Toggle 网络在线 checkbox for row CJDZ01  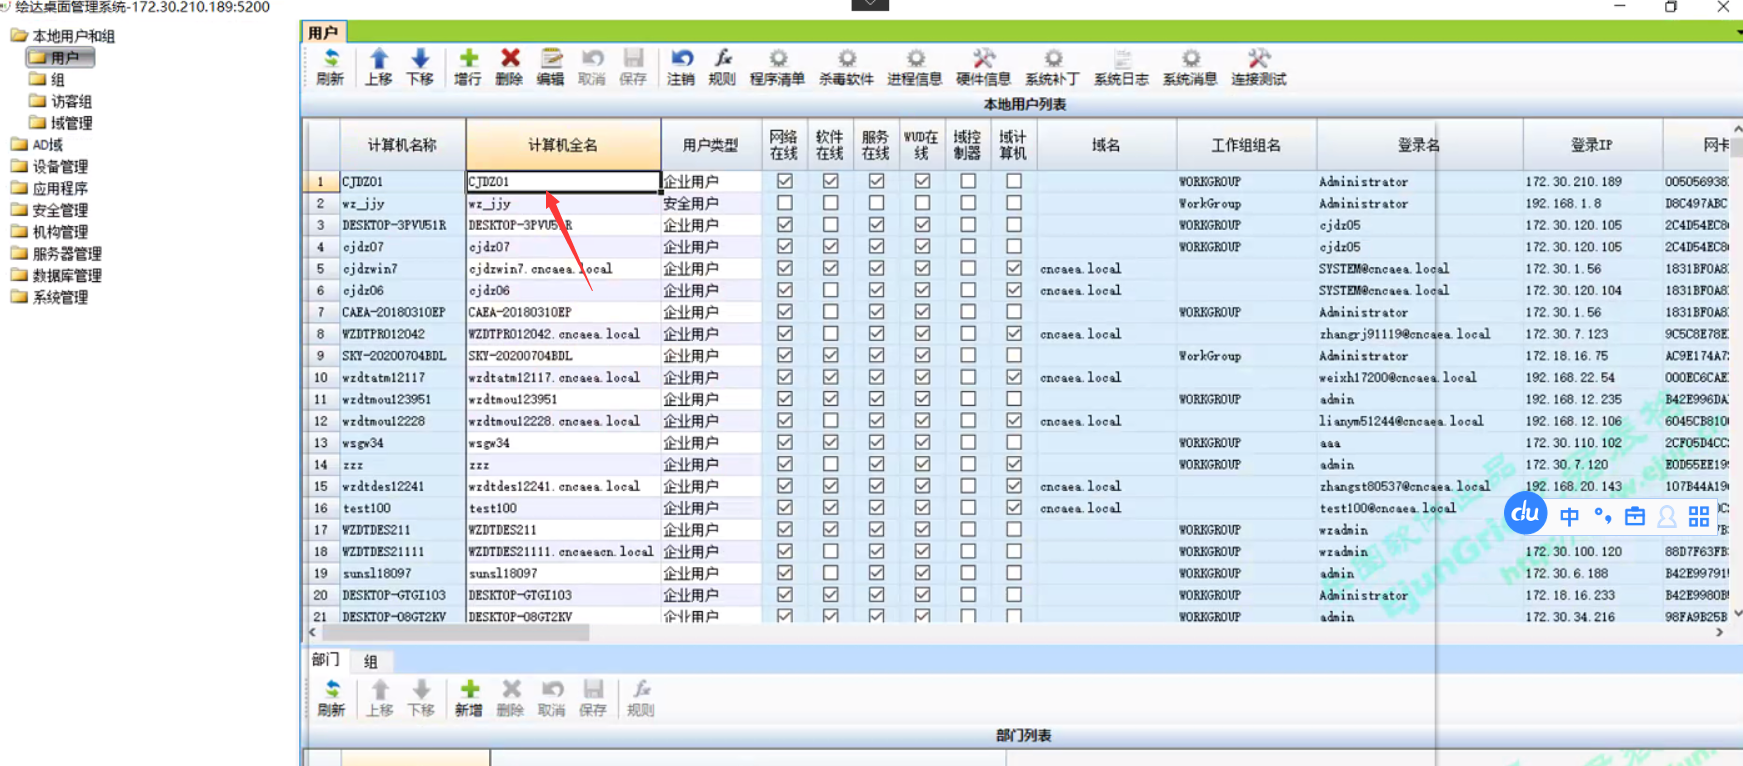(785, 181)
